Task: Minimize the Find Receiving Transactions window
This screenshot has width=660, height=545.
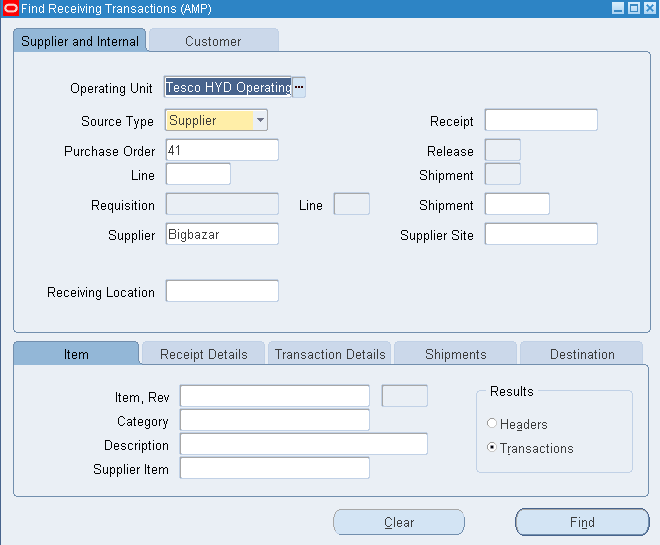Action: click(617, 8)
